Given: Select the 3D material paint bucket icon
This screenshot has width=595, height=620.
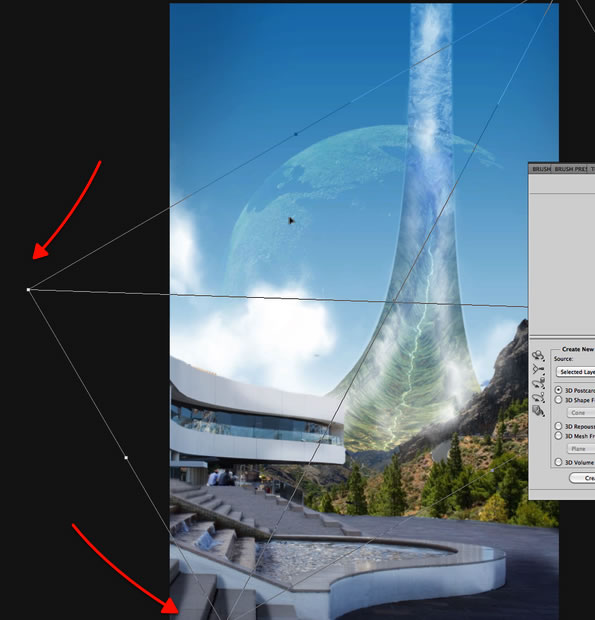Looking at the screenshot, I should (x=538, y=411).
